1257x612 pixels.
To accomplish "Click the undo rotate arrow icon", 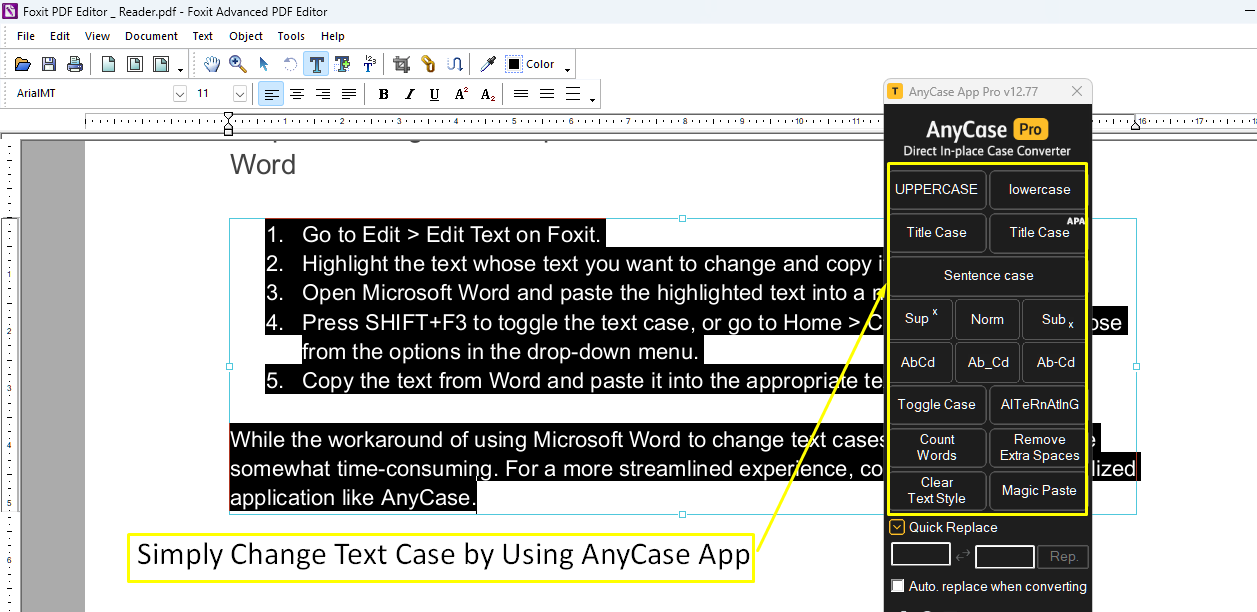I will pos(290,64).
